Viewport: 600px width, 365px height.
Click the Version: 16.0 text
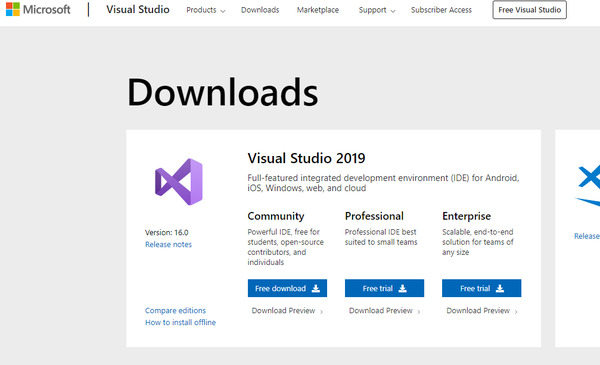167,232
